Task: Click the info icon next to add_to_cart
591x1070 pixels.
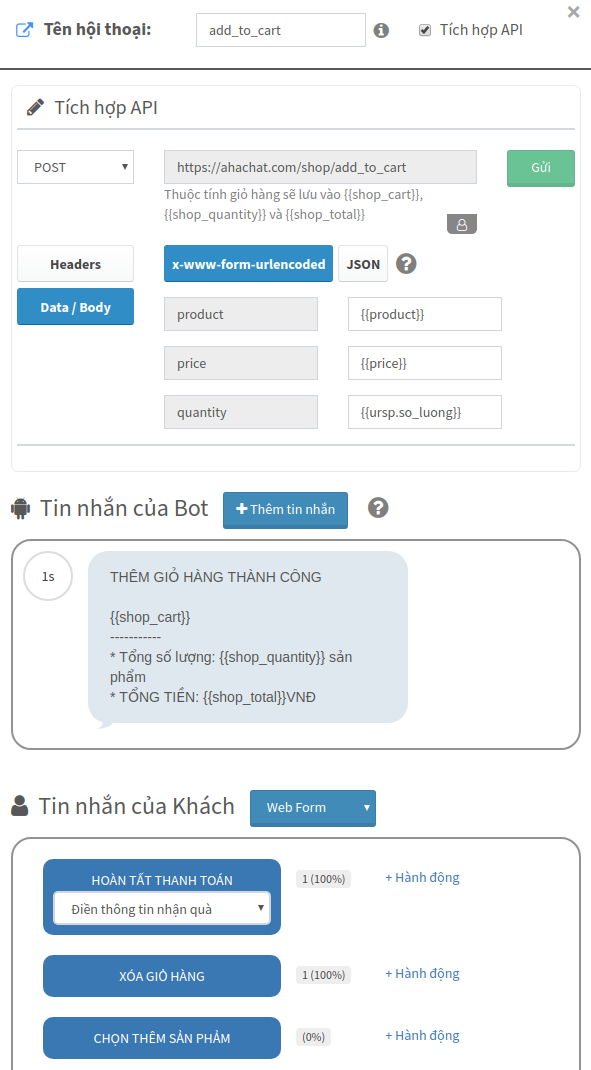Action: click(x=381, y=31)
